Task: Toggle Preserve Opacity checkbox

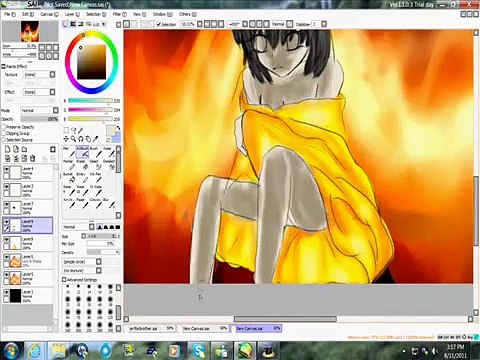Action: click(4, 127)
